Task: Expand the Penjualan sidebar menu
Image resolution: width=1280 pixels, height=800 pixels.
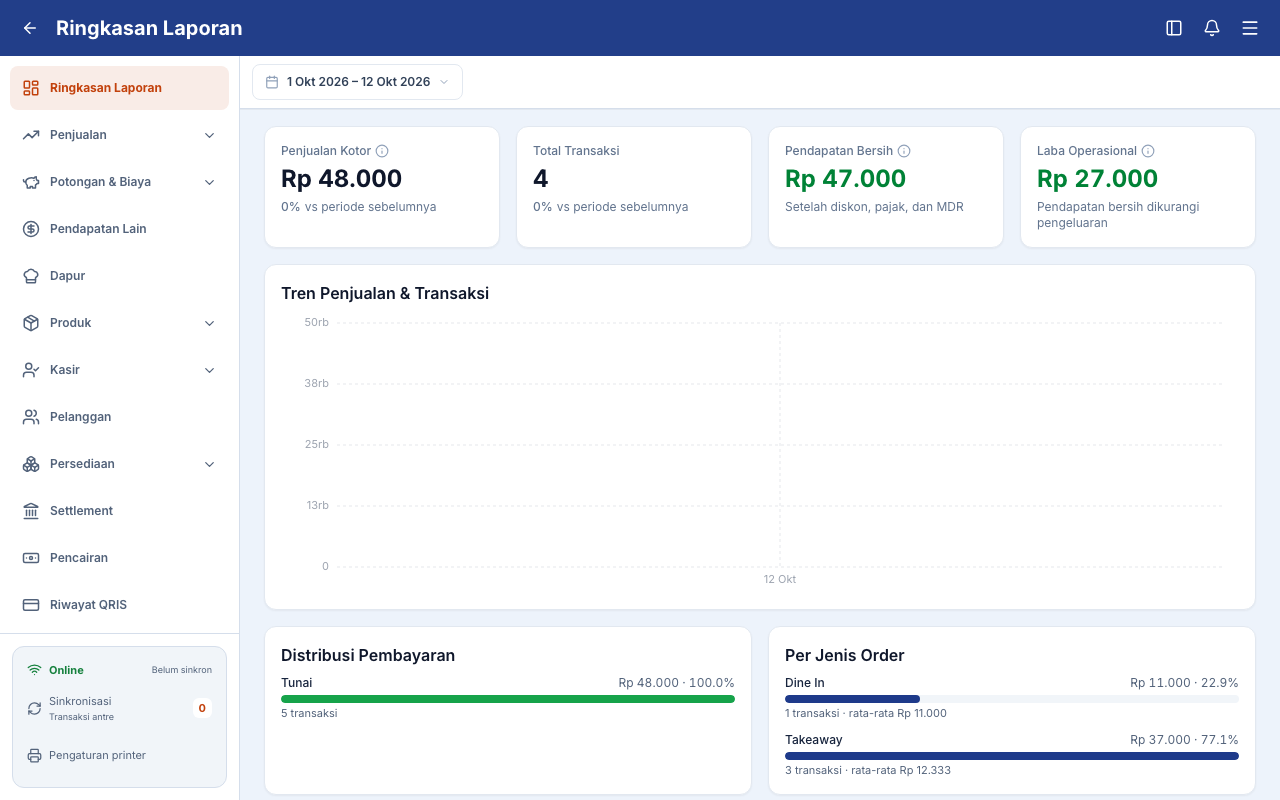Action: coord(120,135)
